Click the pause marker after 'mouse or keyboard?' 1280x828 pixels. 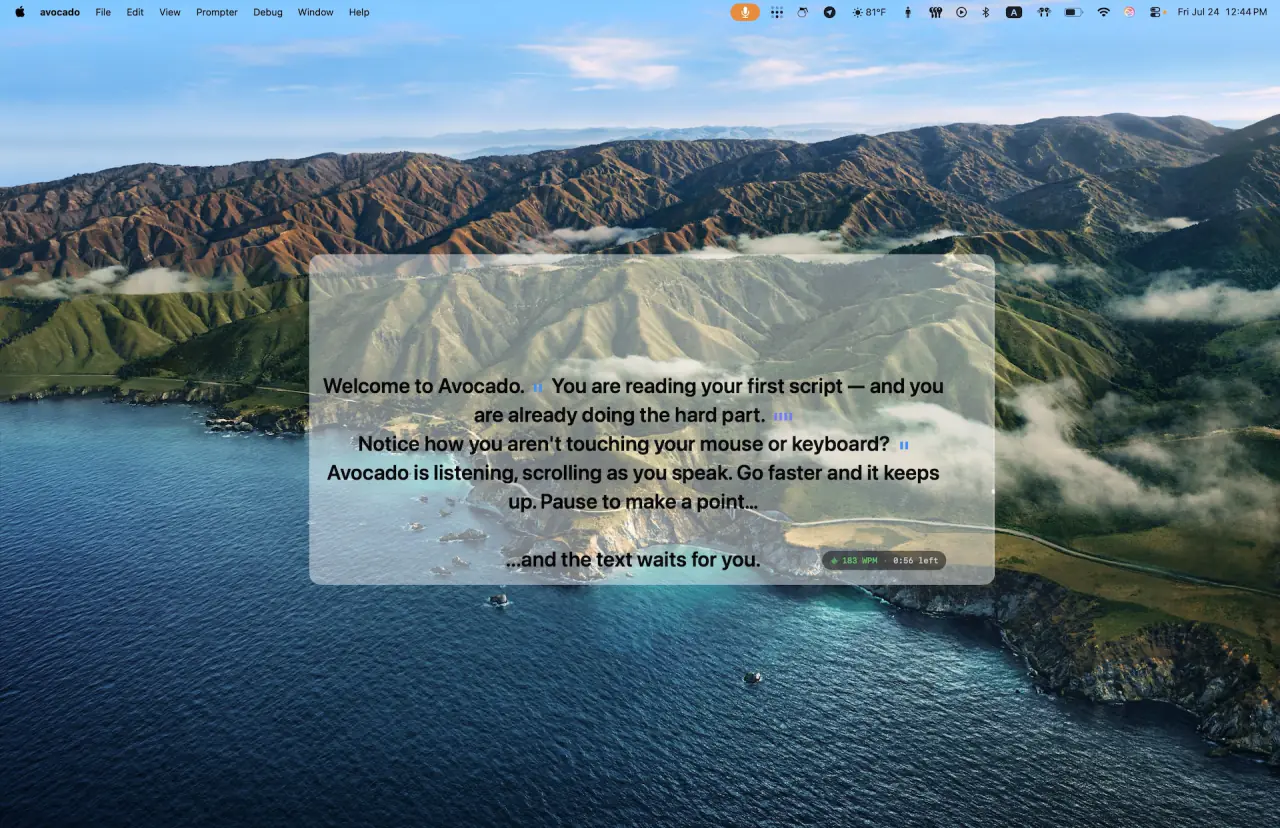(x=904, y=445)
